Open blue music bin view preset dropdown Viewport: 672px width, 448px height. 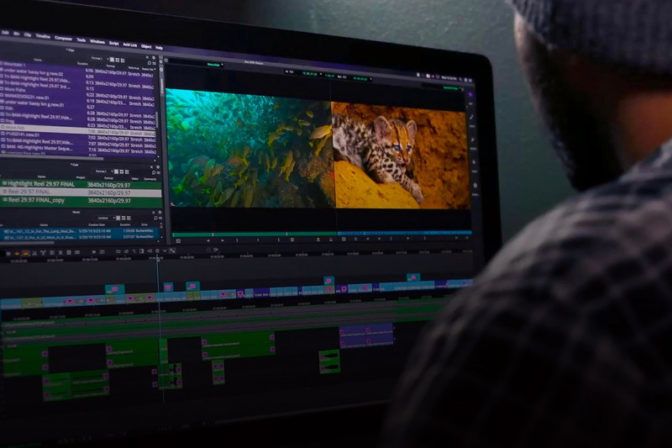(105, 218)
